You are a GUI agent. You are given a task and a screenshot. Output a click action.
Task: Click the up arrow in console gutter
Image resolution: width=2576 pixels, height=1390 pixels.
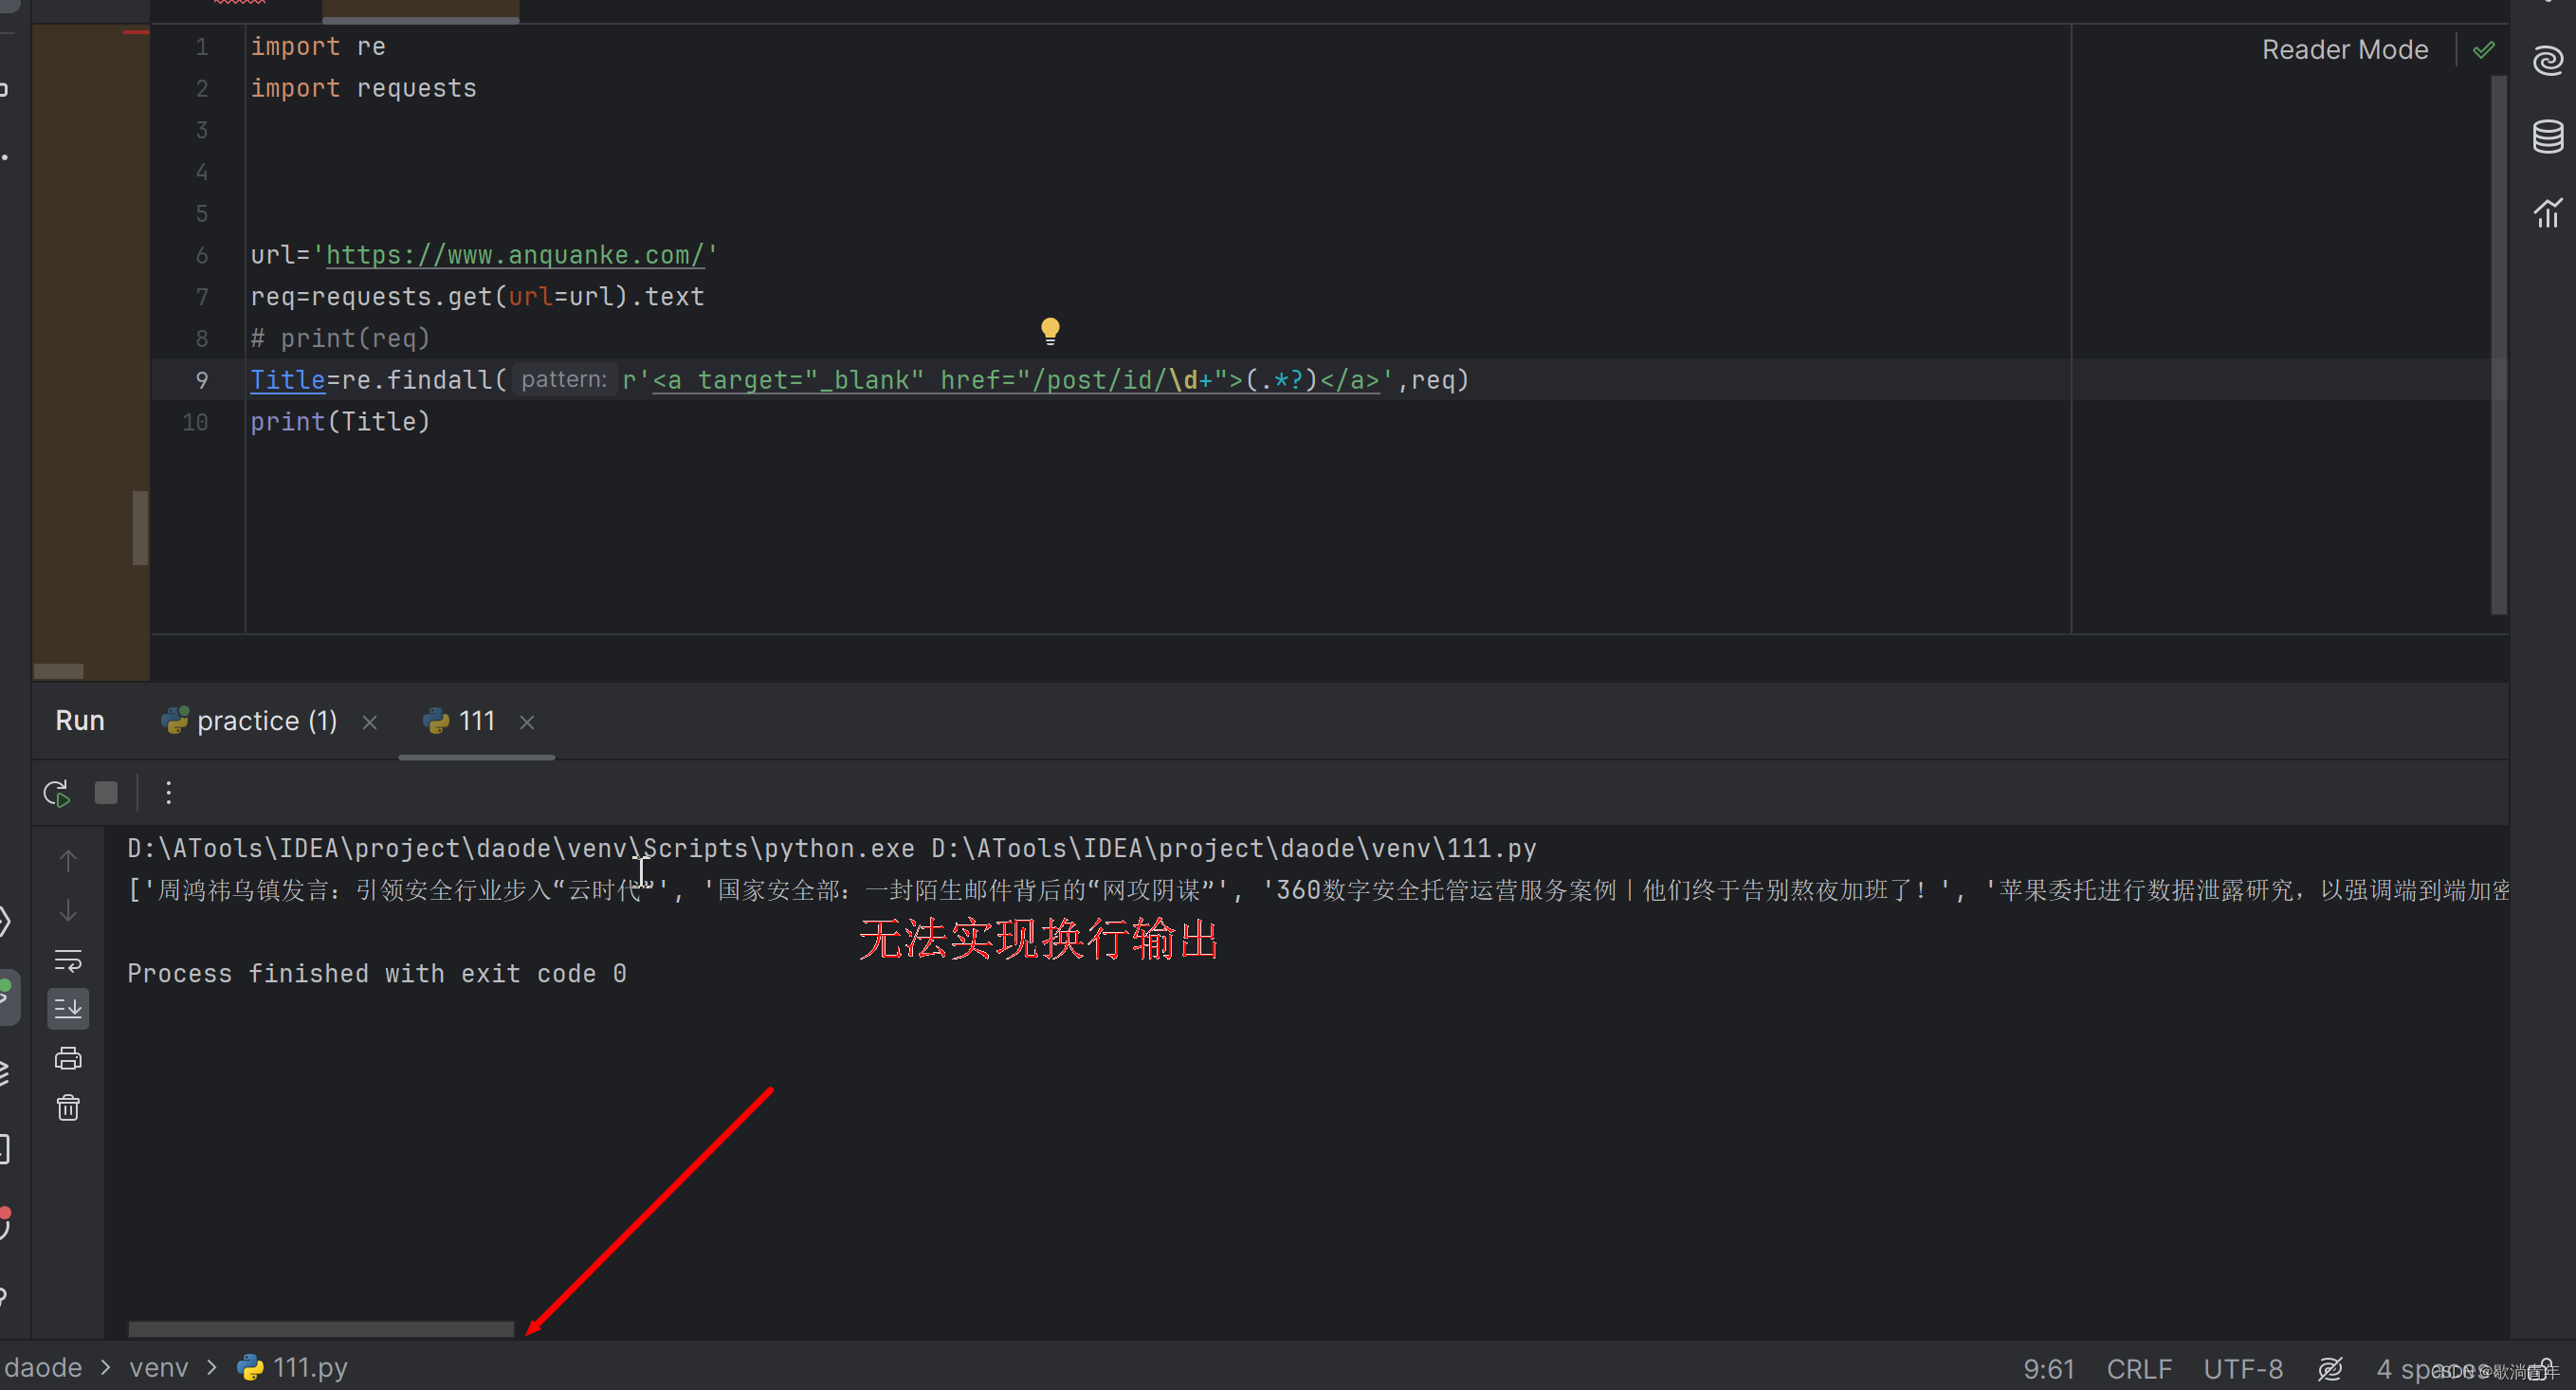coord(68,860)
